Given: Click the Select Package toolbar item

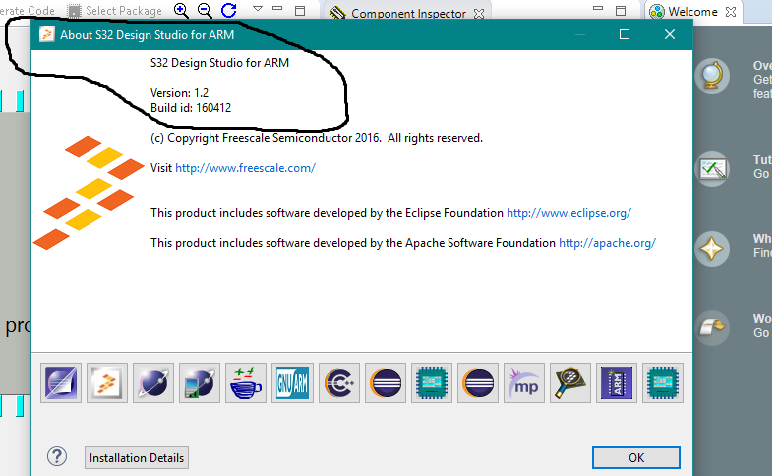Looking at the screenshot, I should coord(115,11).
